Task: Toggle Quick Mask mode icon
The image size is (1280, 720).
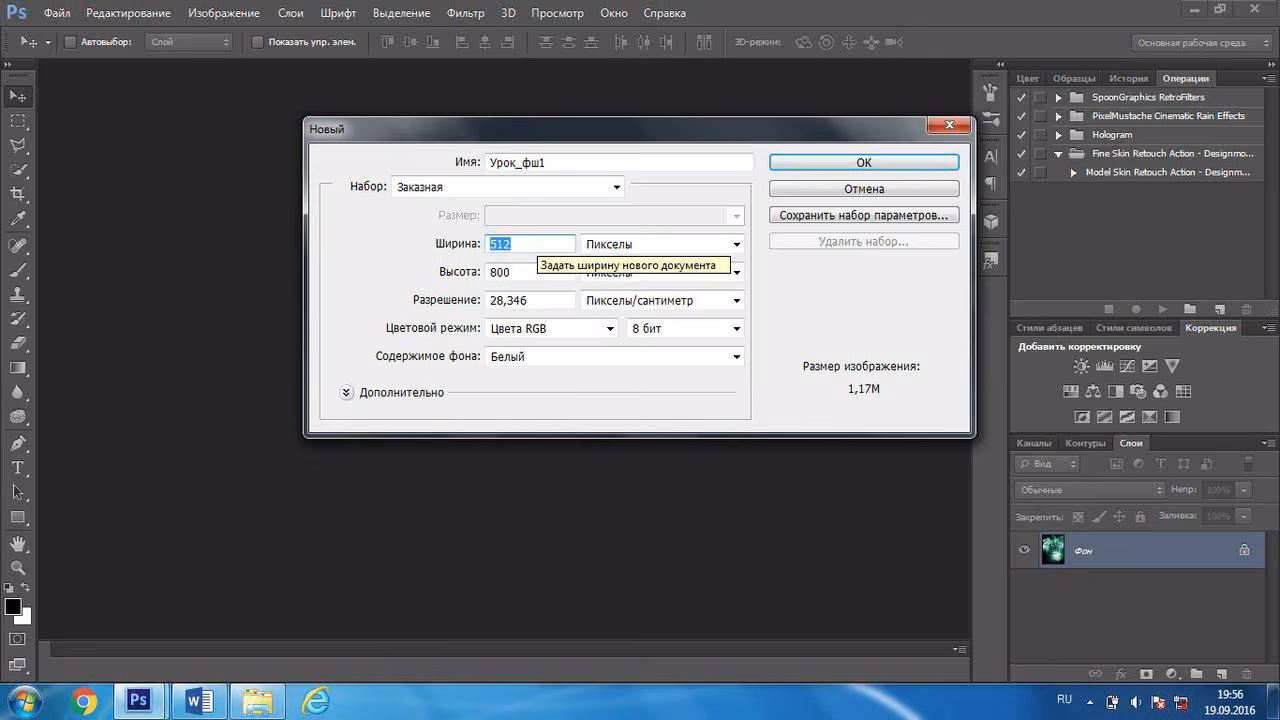Action: (18, 639)
